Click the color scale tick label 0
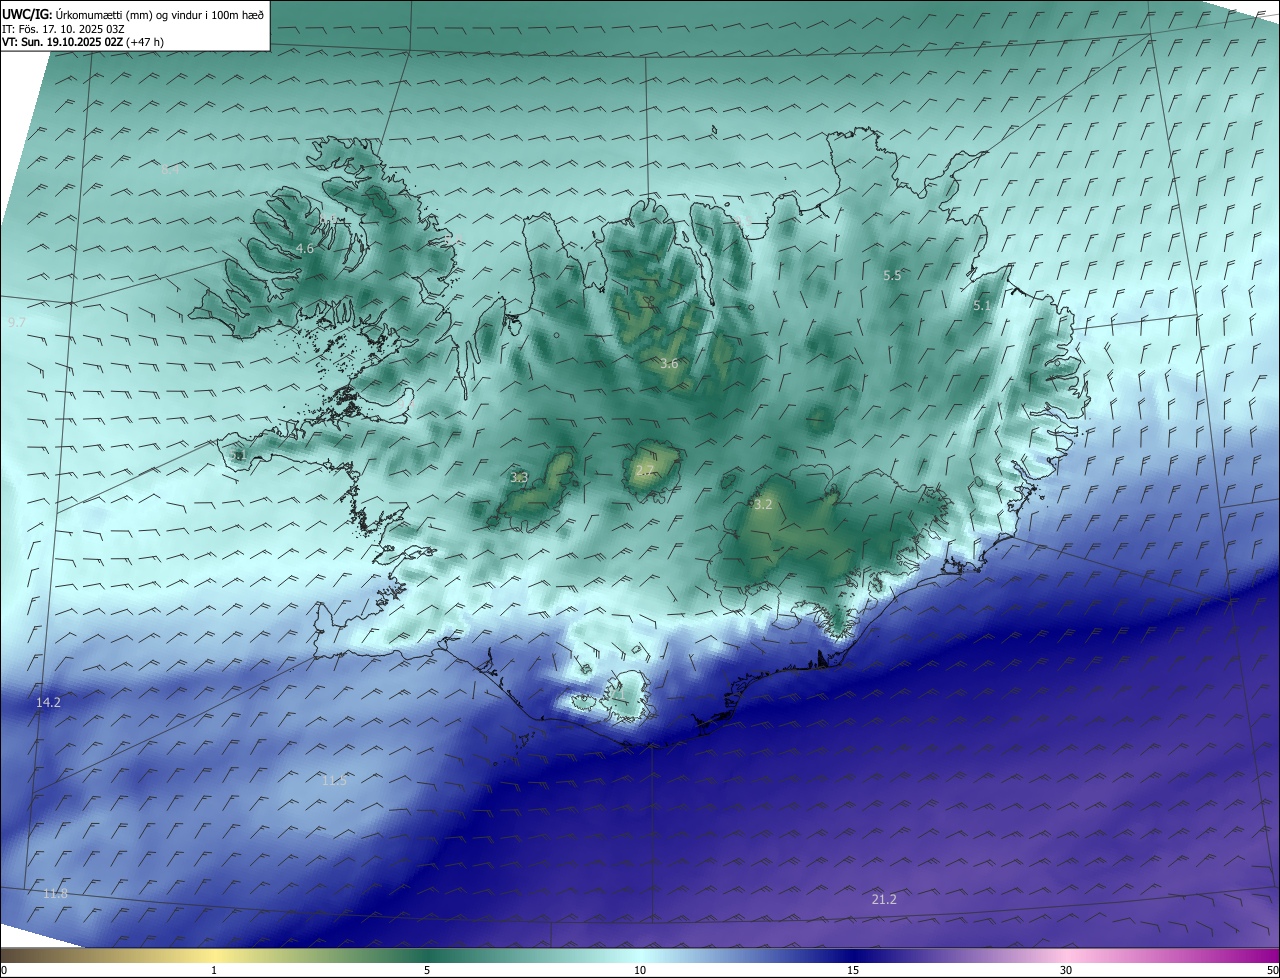 point(4,970)
